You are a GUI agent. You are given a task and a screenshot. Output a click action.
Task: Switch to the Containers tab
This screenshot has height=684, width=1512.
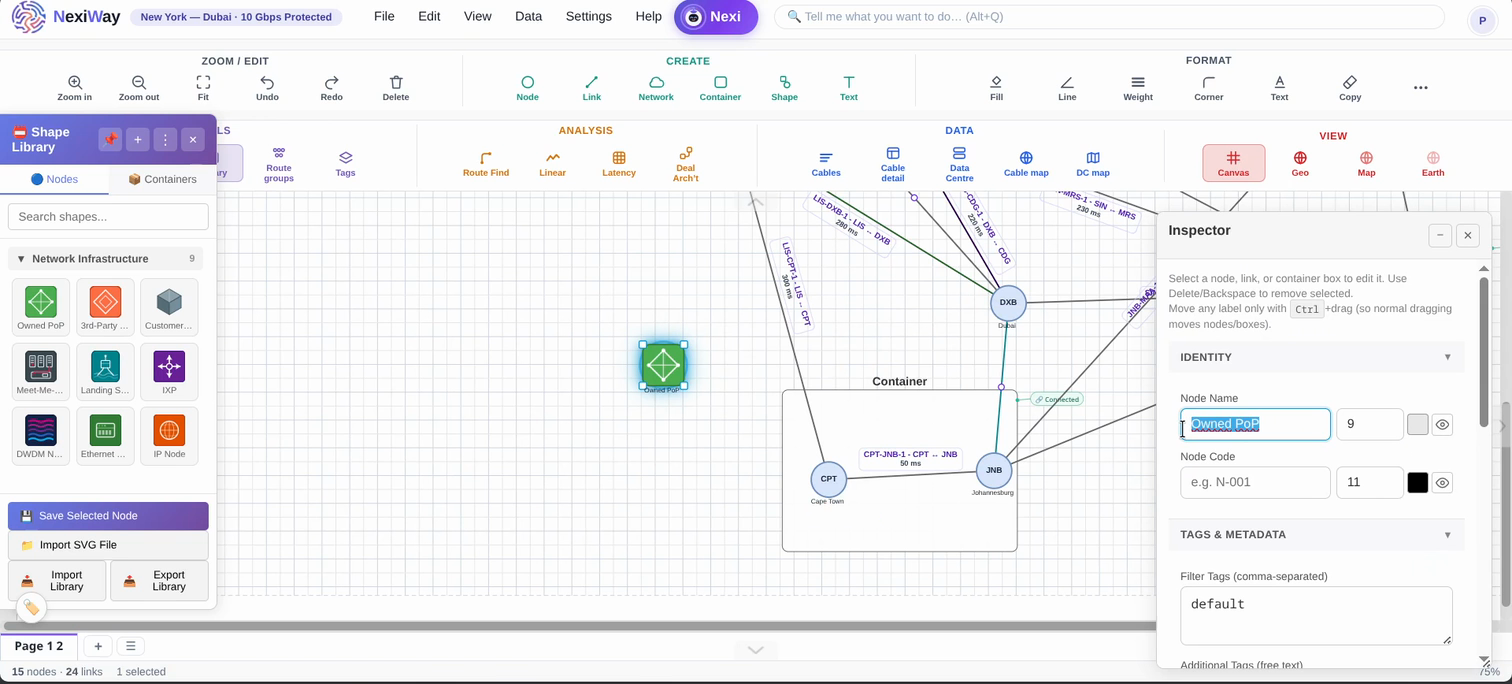tap(162, 179)
